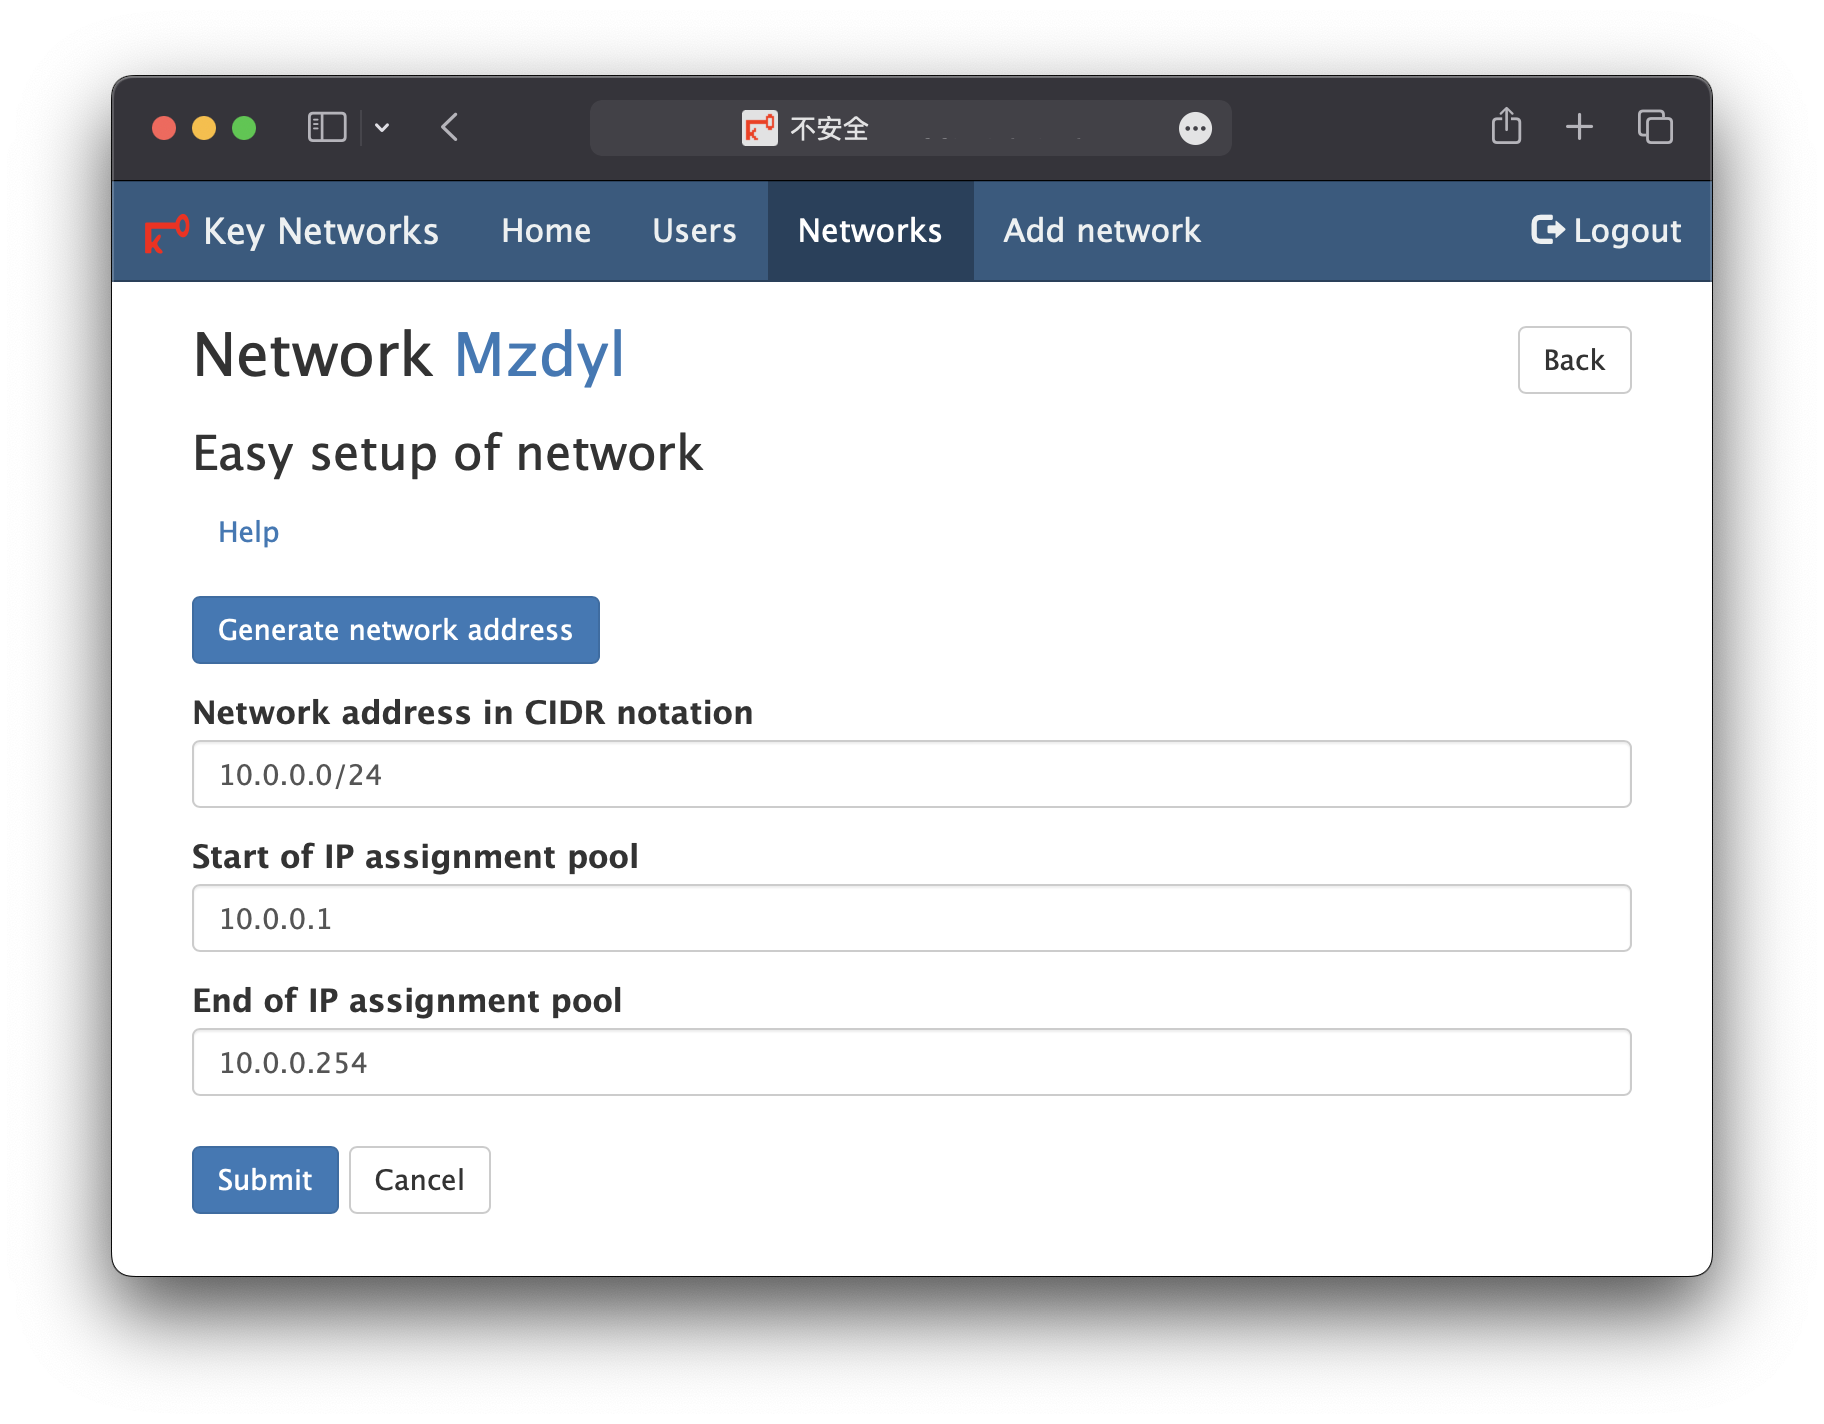Open the address bar ellipsis menu
The height and width of the screenshot is (1424, 1824).
[x=1195, y=128]
